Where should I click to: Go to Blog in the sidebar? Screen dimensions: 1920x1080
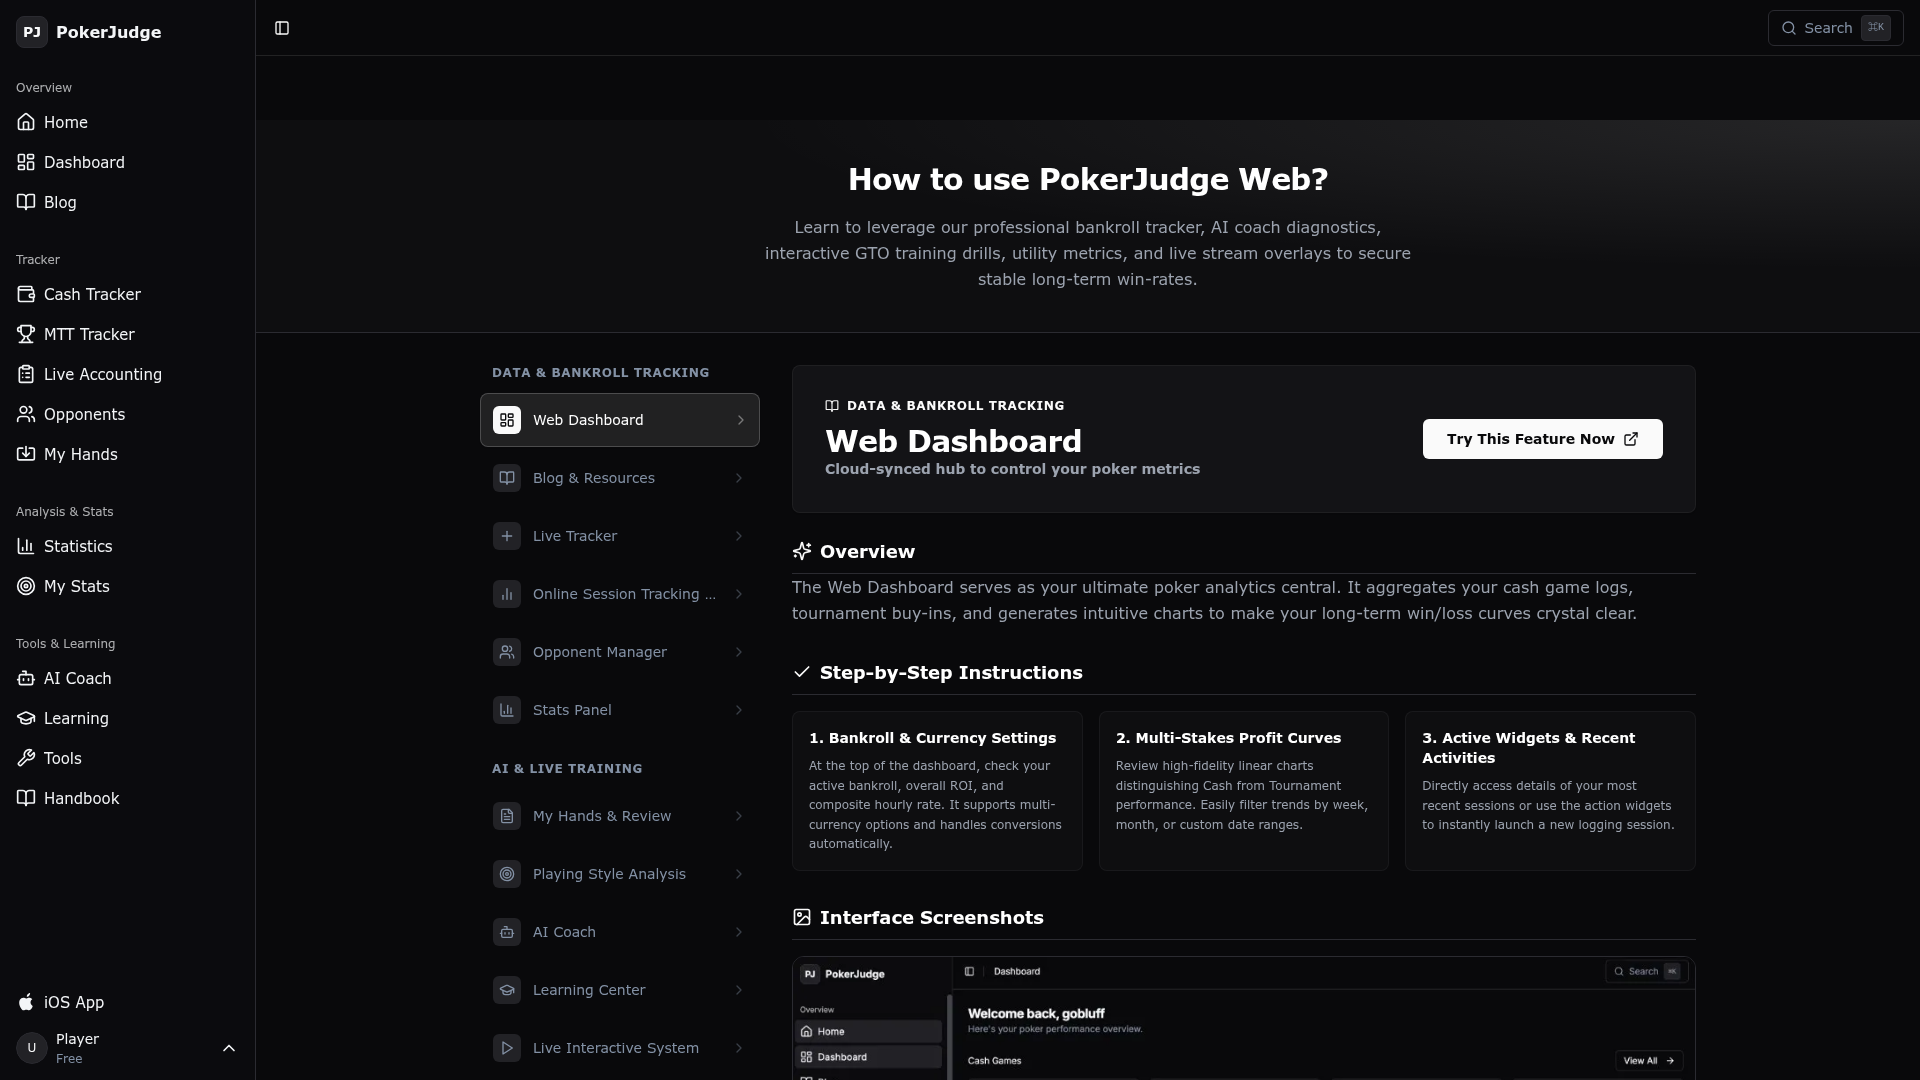click(x=127, y=202)
